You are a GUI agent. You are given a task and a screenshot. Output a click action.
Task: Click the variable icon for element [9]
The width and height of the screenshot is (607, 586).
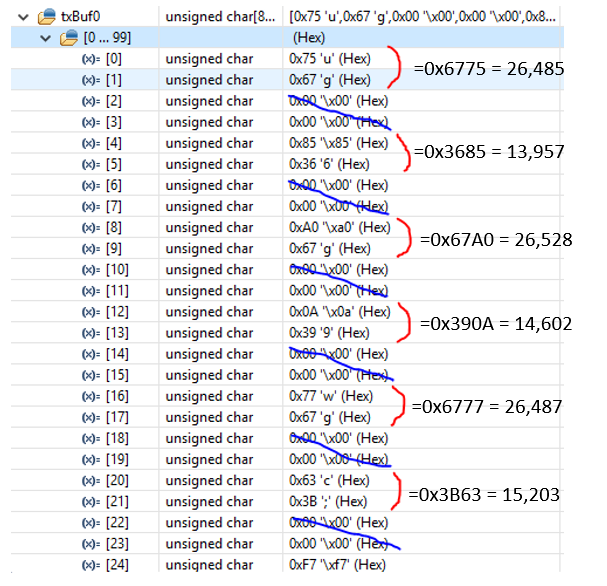pyautogui.click(x=91, y=249)
